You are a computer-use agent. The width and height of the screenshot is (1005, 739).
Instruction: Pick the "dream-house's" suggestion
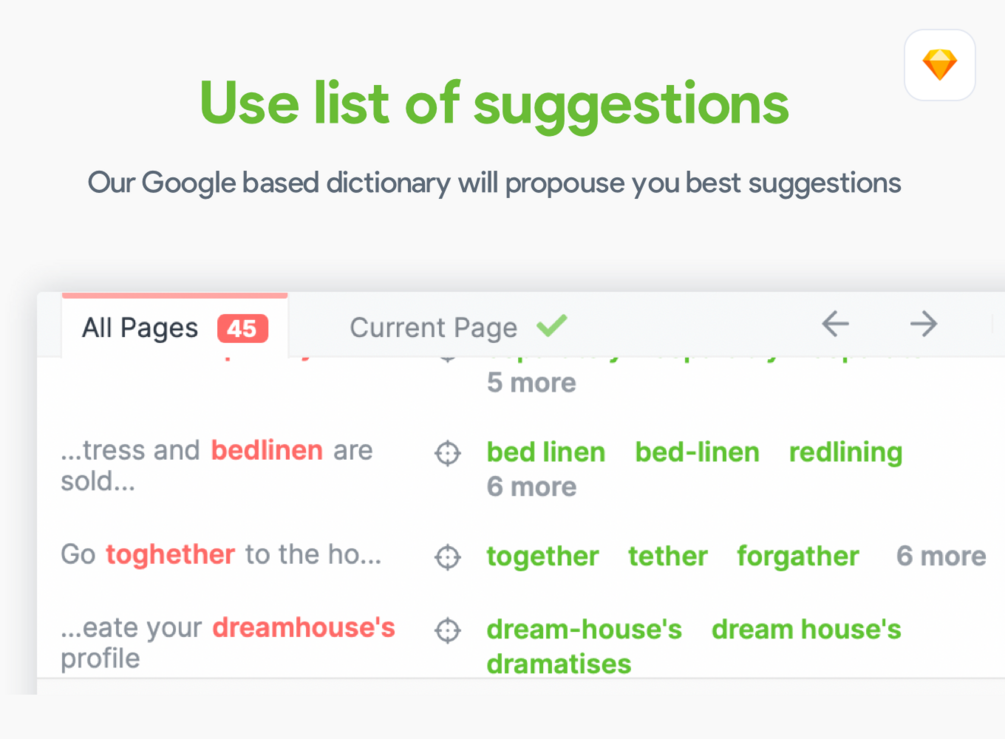pos(584,629)
